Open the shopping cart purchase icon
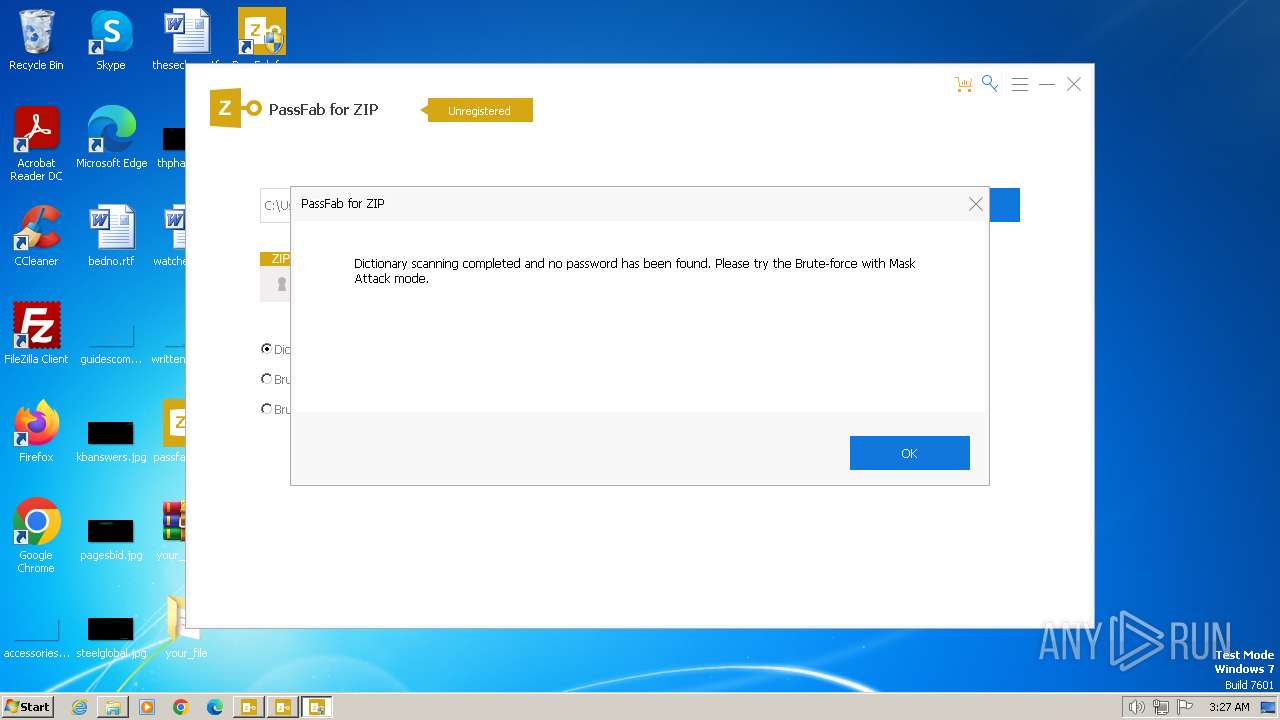1280x720 pixels. [x=963, y=85]
